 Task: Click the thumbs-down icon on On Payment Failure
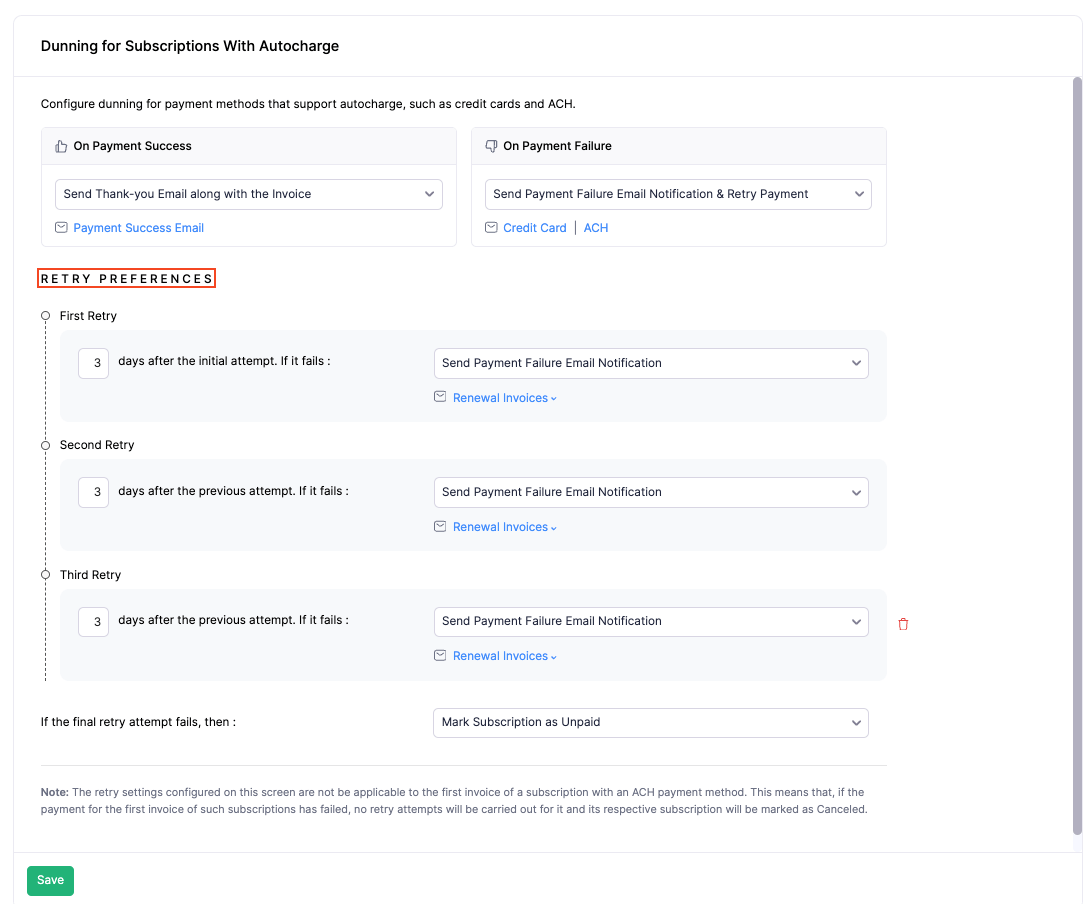pyautogui.click(x=491, y=145)
